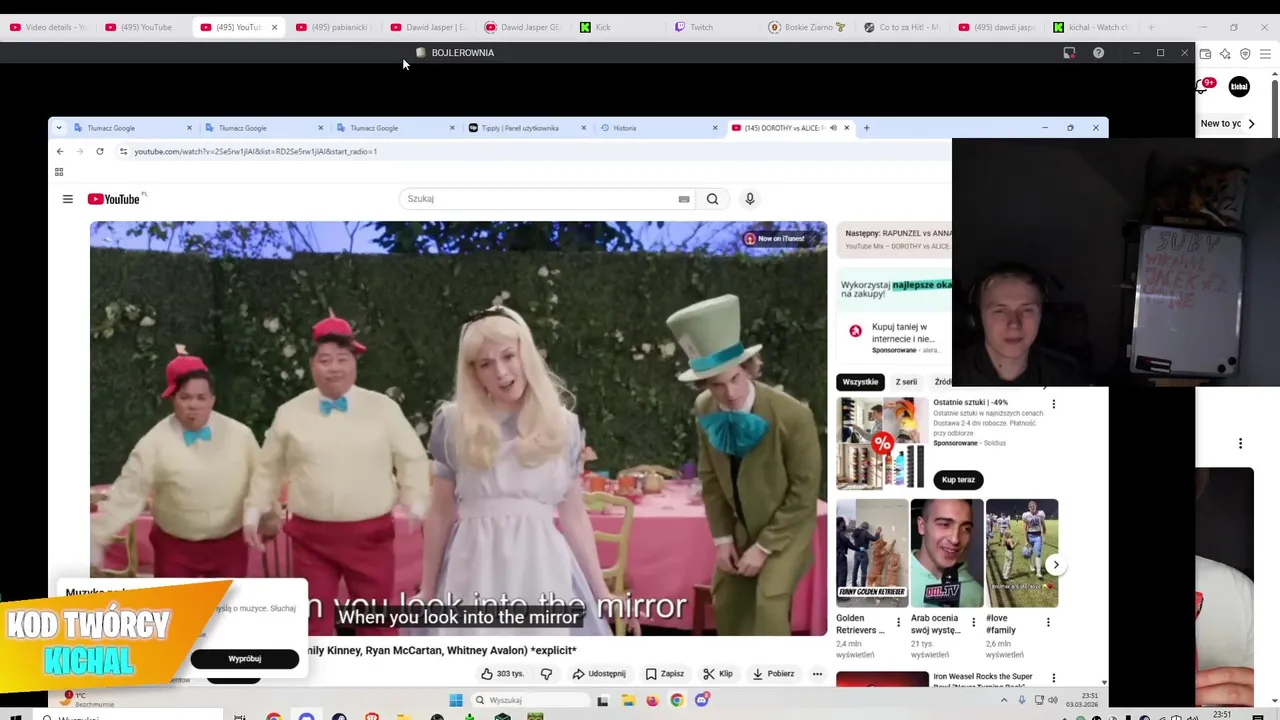Reload the inner browser page
Viewport: 1280px width, 720px height.
tap(100, 151)
